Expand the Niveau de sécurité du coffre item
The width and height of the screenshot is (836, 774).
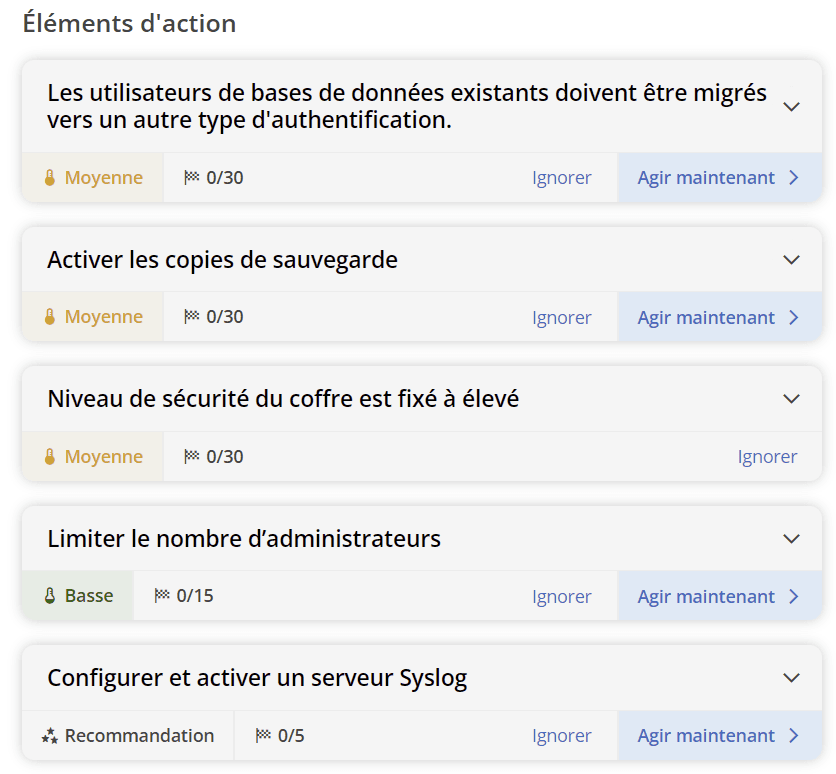(x=792, y=397)
